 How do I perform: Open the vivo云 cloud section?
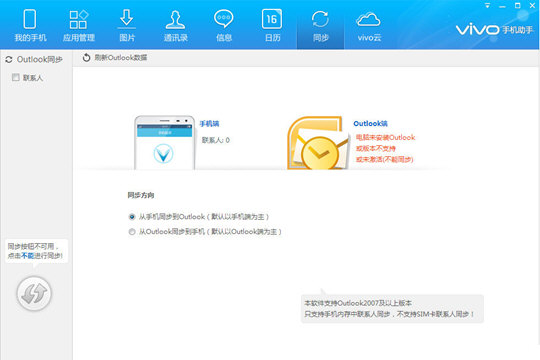coord(369,26)
